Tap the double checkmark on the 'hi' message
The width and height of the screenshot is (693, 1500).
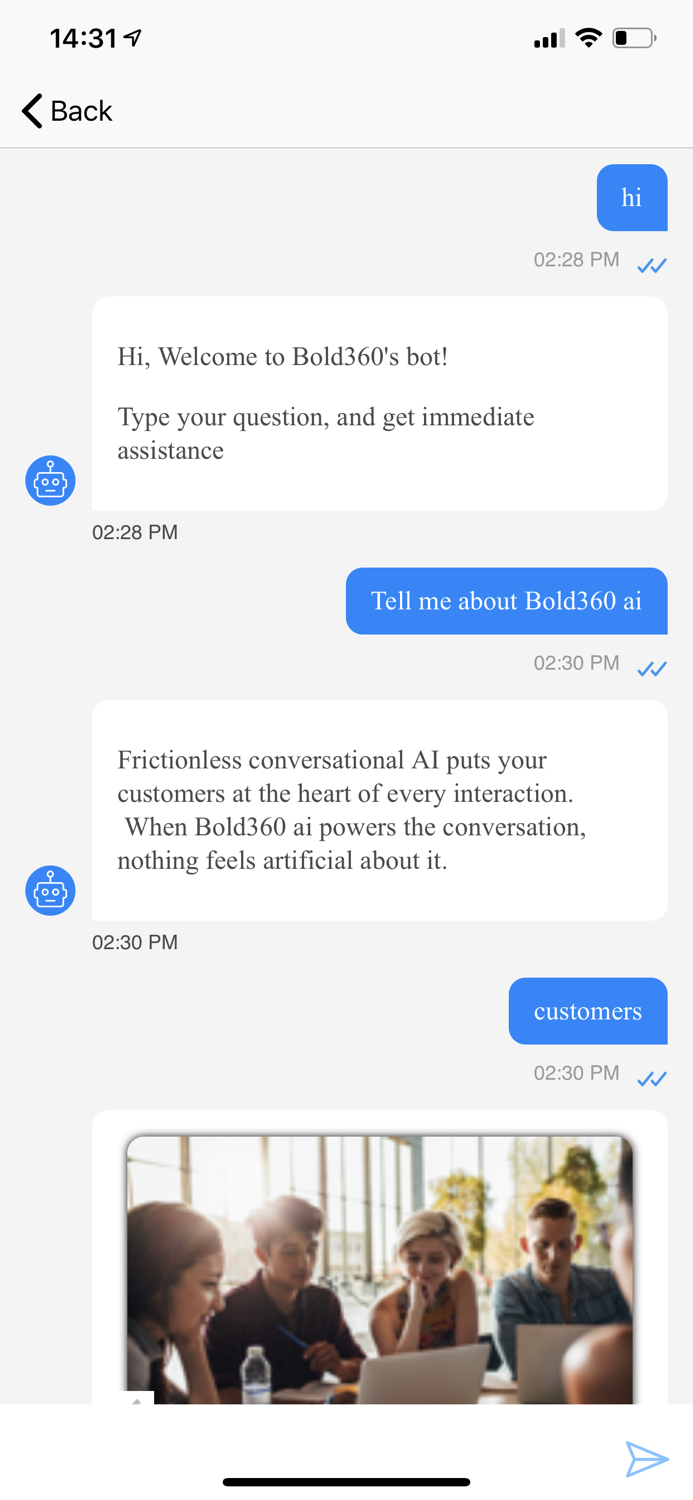tap(652, 265)
